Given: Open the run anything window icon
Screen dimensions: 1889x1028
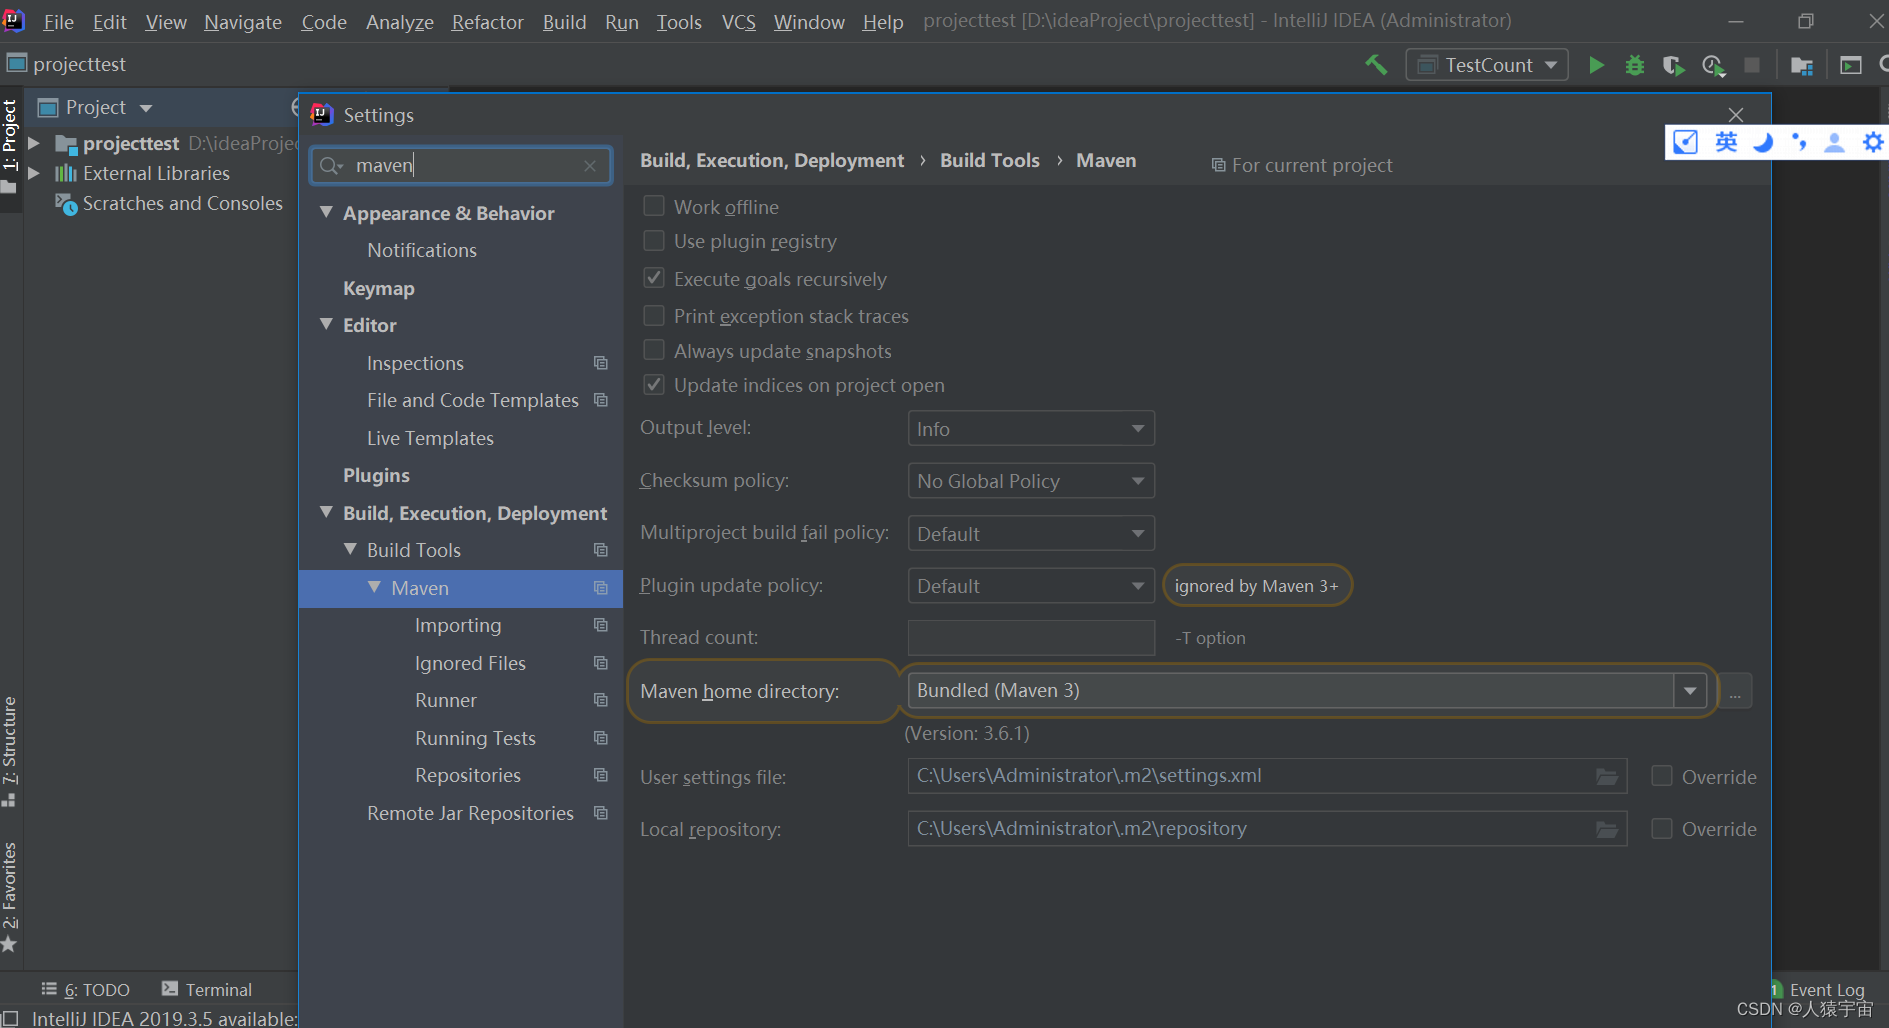Looking at the screenshot, I should pyautogui.click(x=1851, y=65).
